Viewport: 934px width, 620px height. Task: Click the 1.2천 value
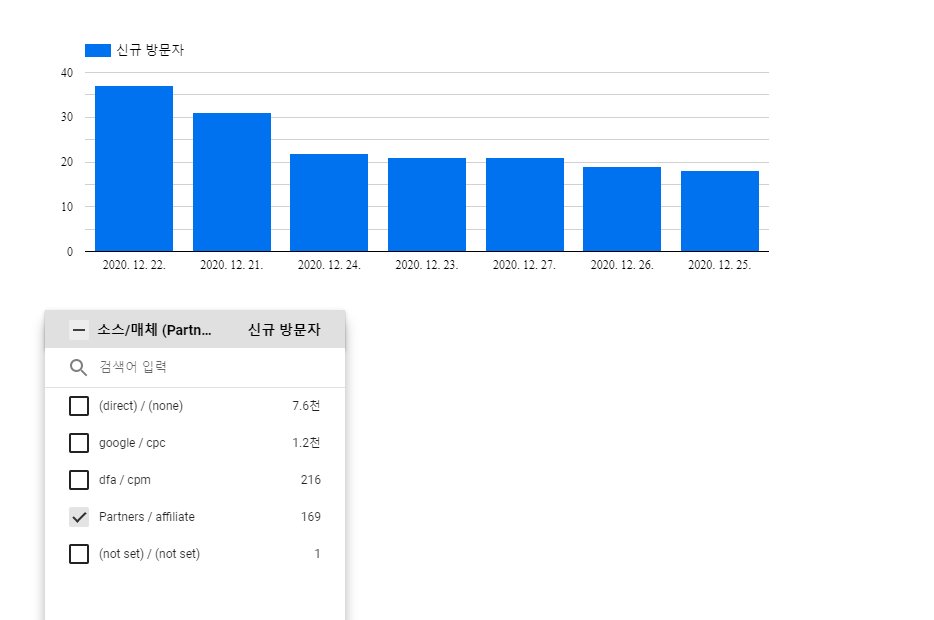(306, 443)
